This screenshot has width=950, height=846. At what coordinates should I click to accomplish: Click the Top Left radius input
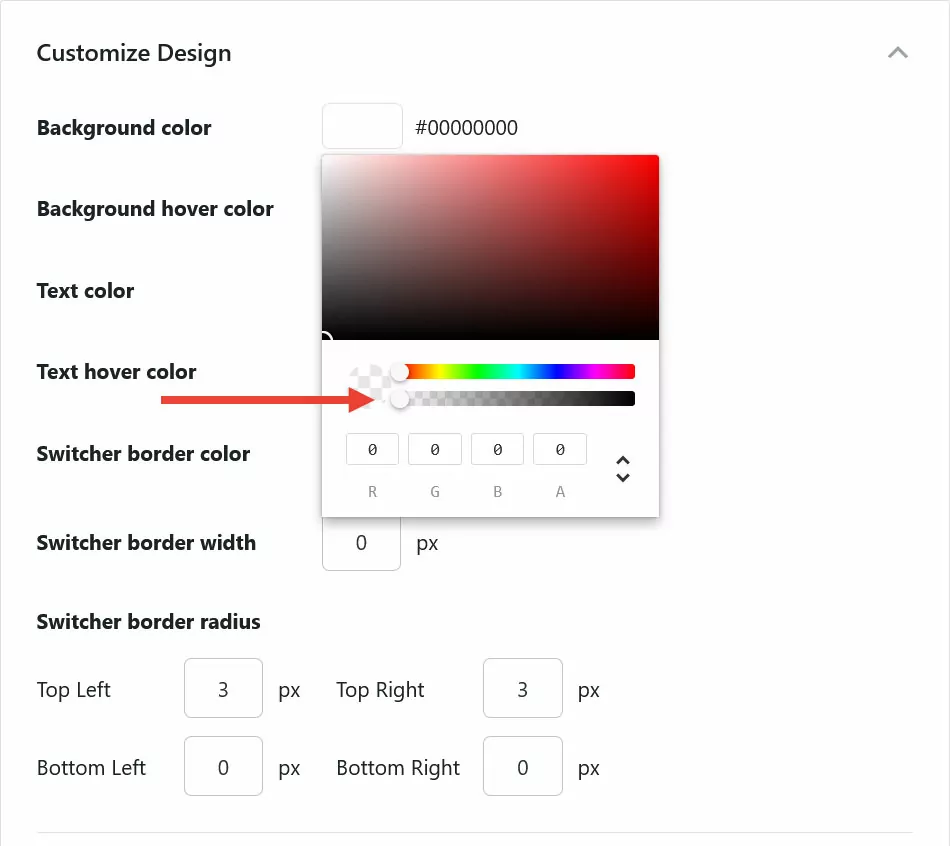[x=222, y=688]
